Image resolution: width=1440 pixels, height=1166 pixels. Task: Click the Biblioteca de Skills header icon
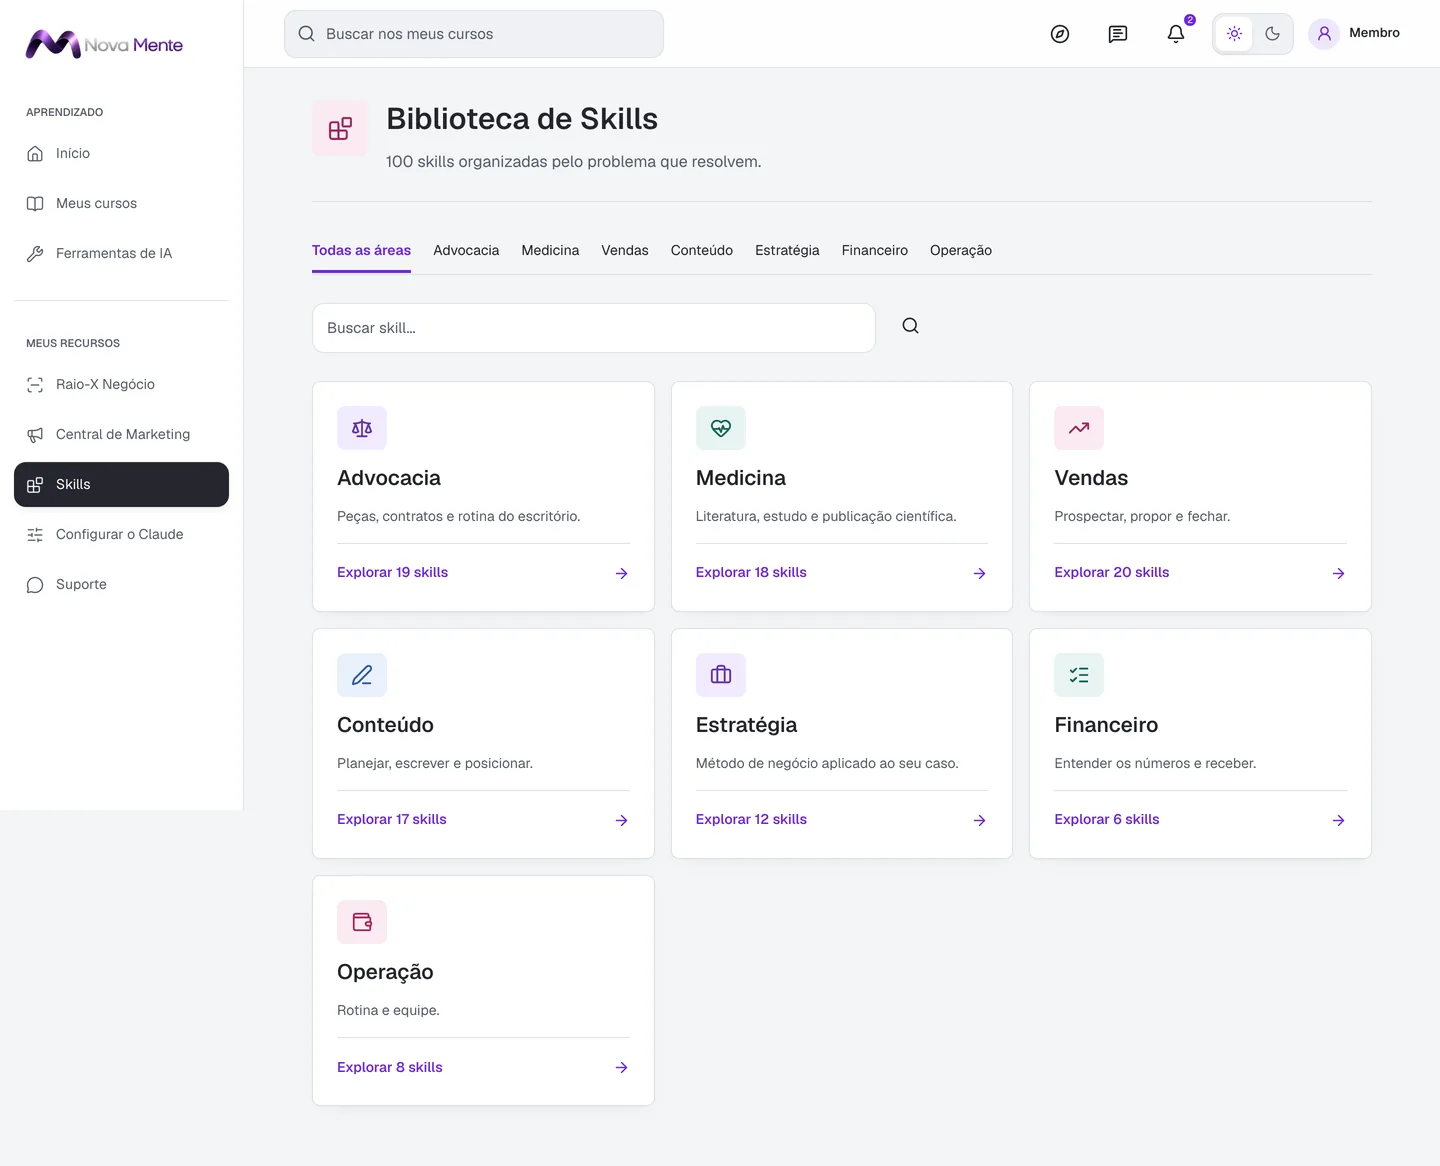340,128
